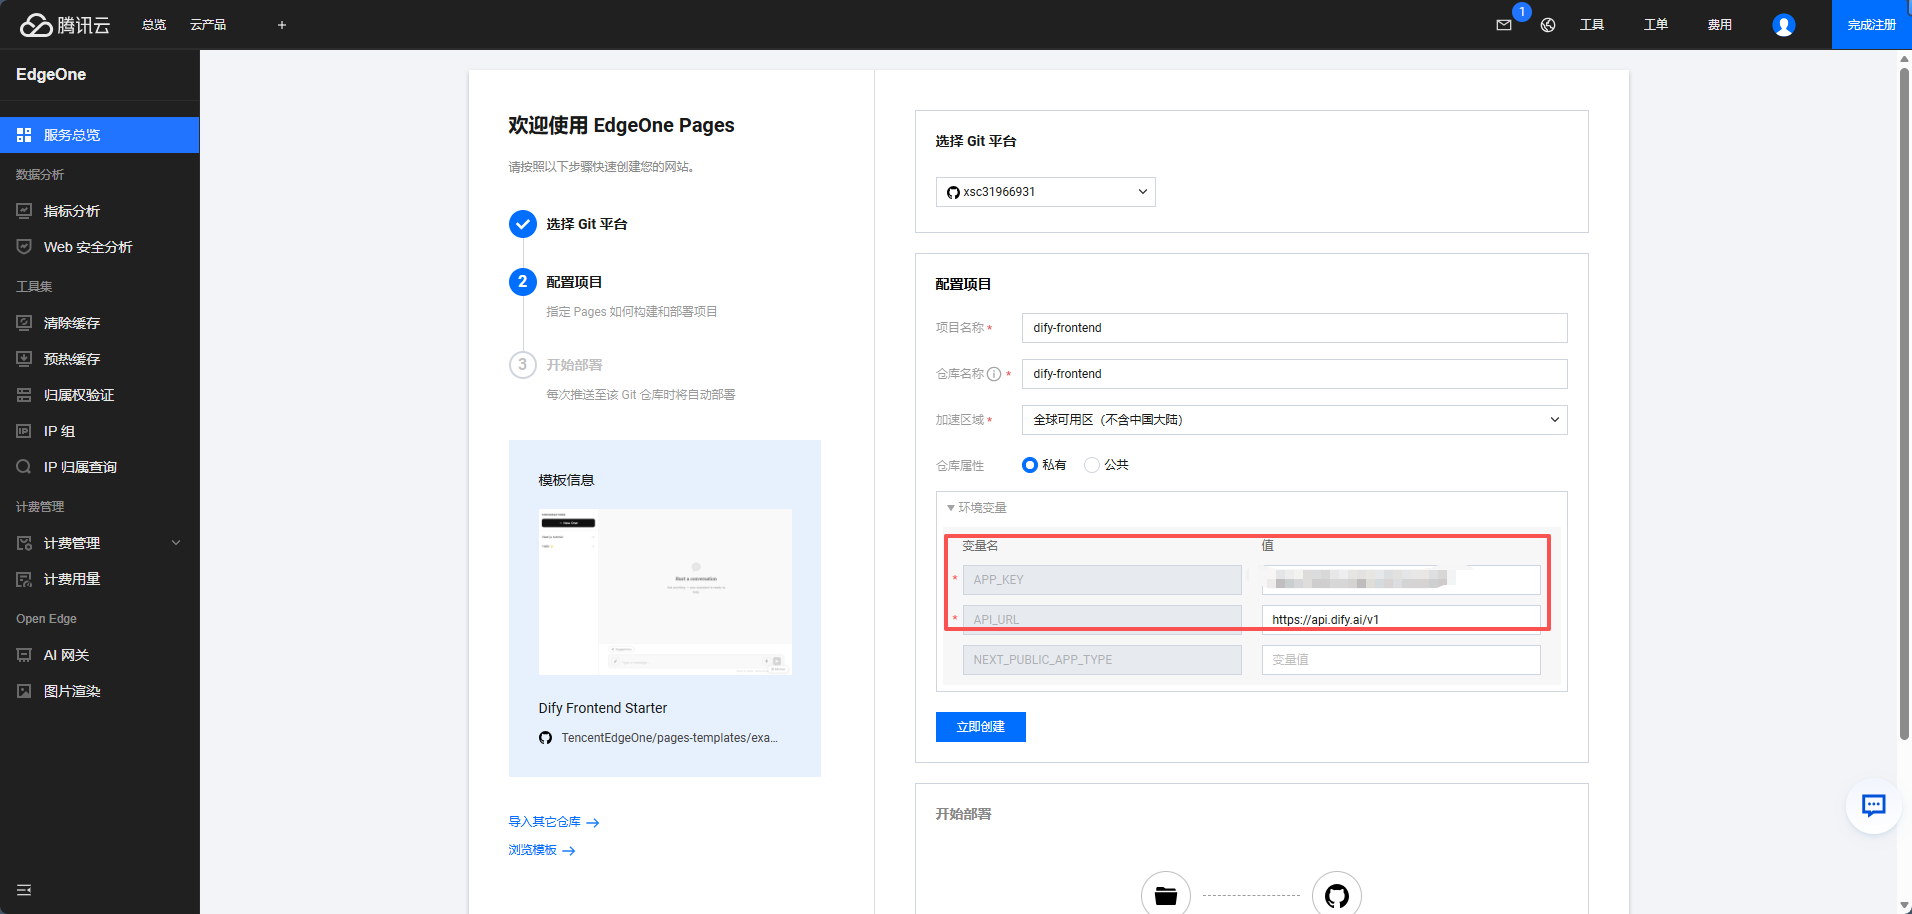Click the globe language icon
The width and height of the screenshot is (1912, 914).
1548,25
